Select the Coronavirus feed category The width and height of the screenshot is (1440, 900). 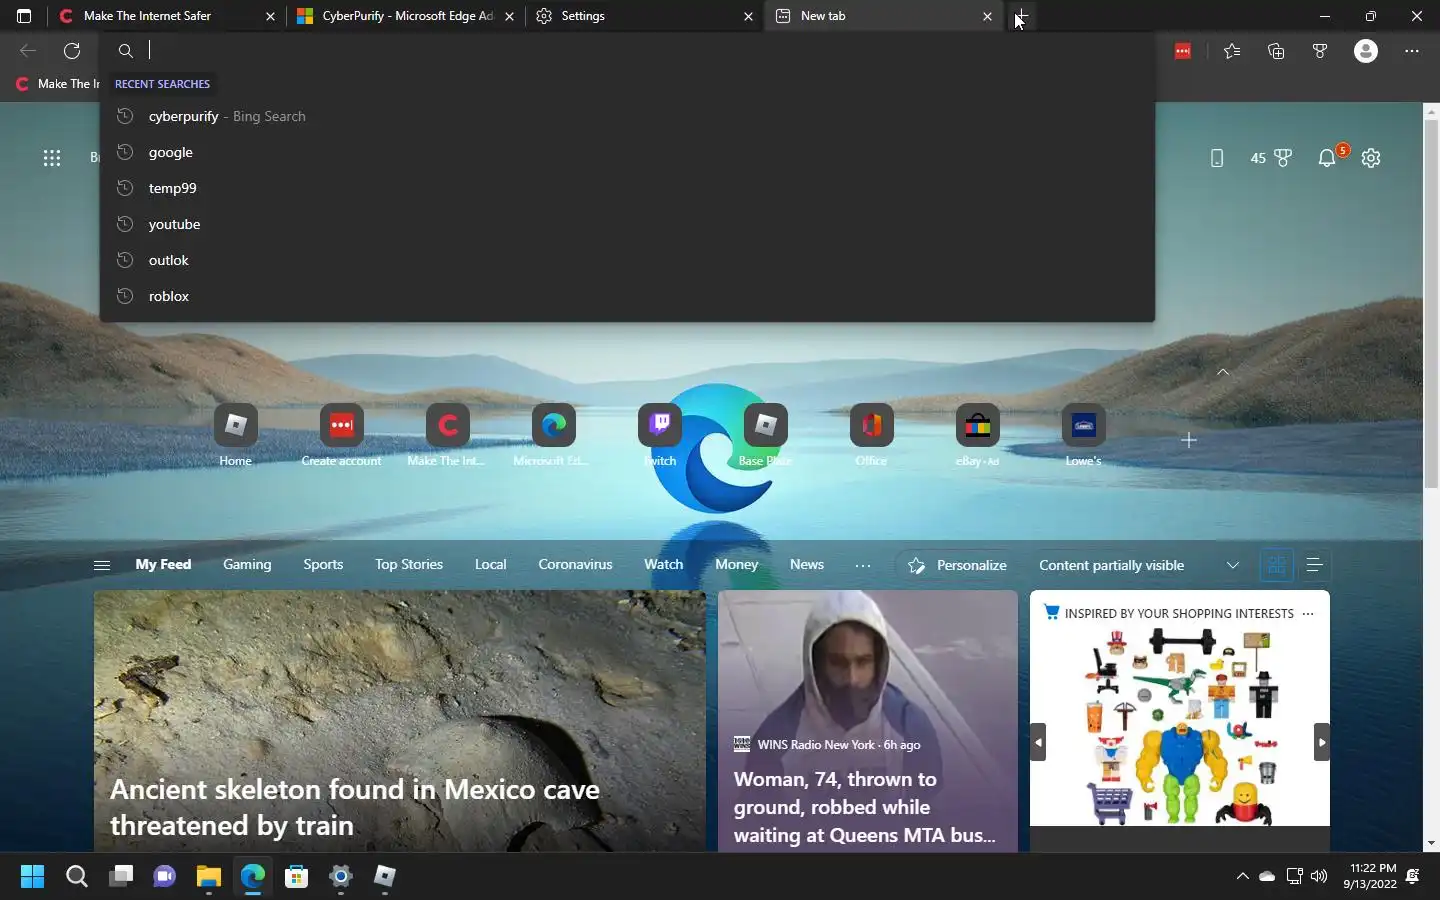(575, 565)
